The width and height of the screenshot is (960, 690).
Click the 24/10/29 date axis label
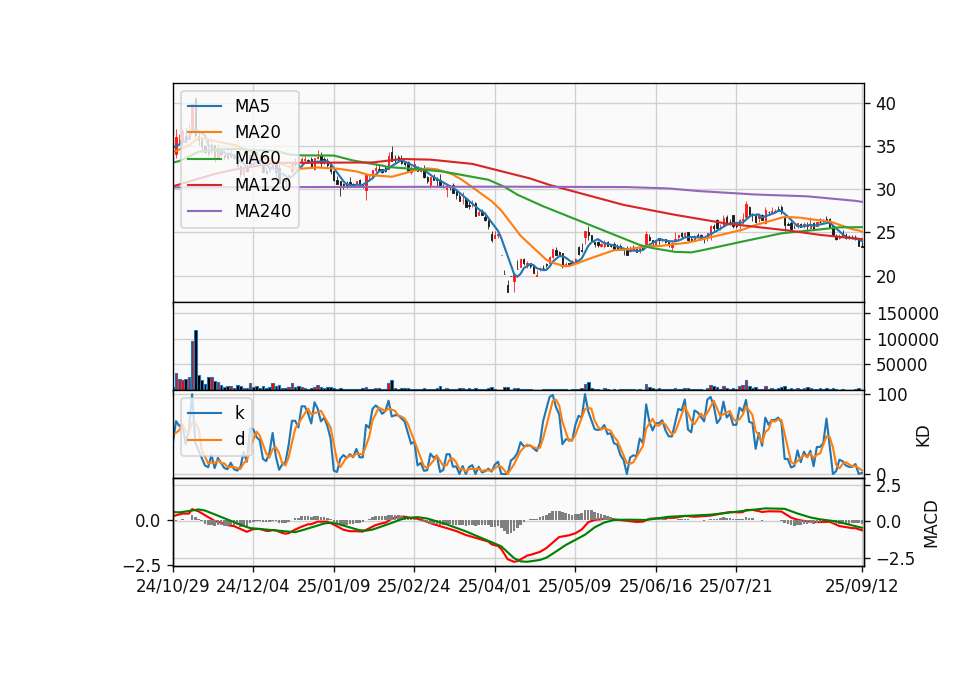(173, 586)
